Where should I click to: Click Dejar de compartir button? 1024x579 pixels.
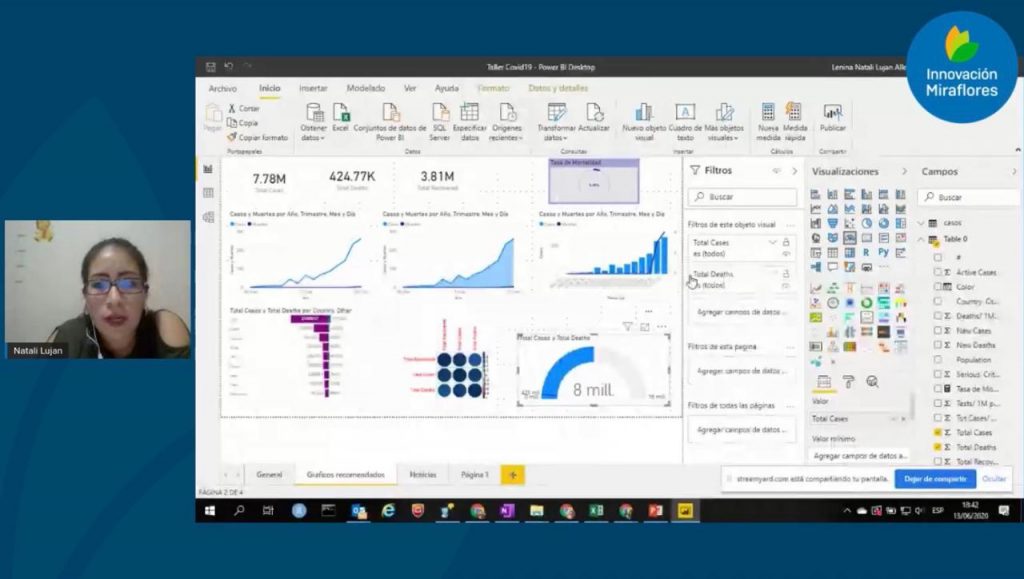click(935, 478)
